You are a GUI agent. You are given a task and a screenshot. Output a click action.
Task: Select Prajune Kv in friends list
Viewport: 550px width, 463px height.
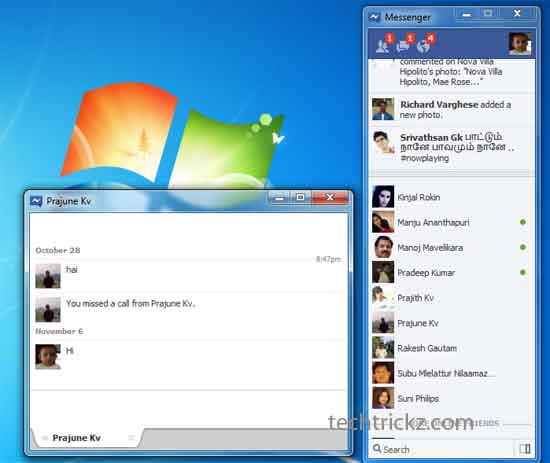coord(451,323)
